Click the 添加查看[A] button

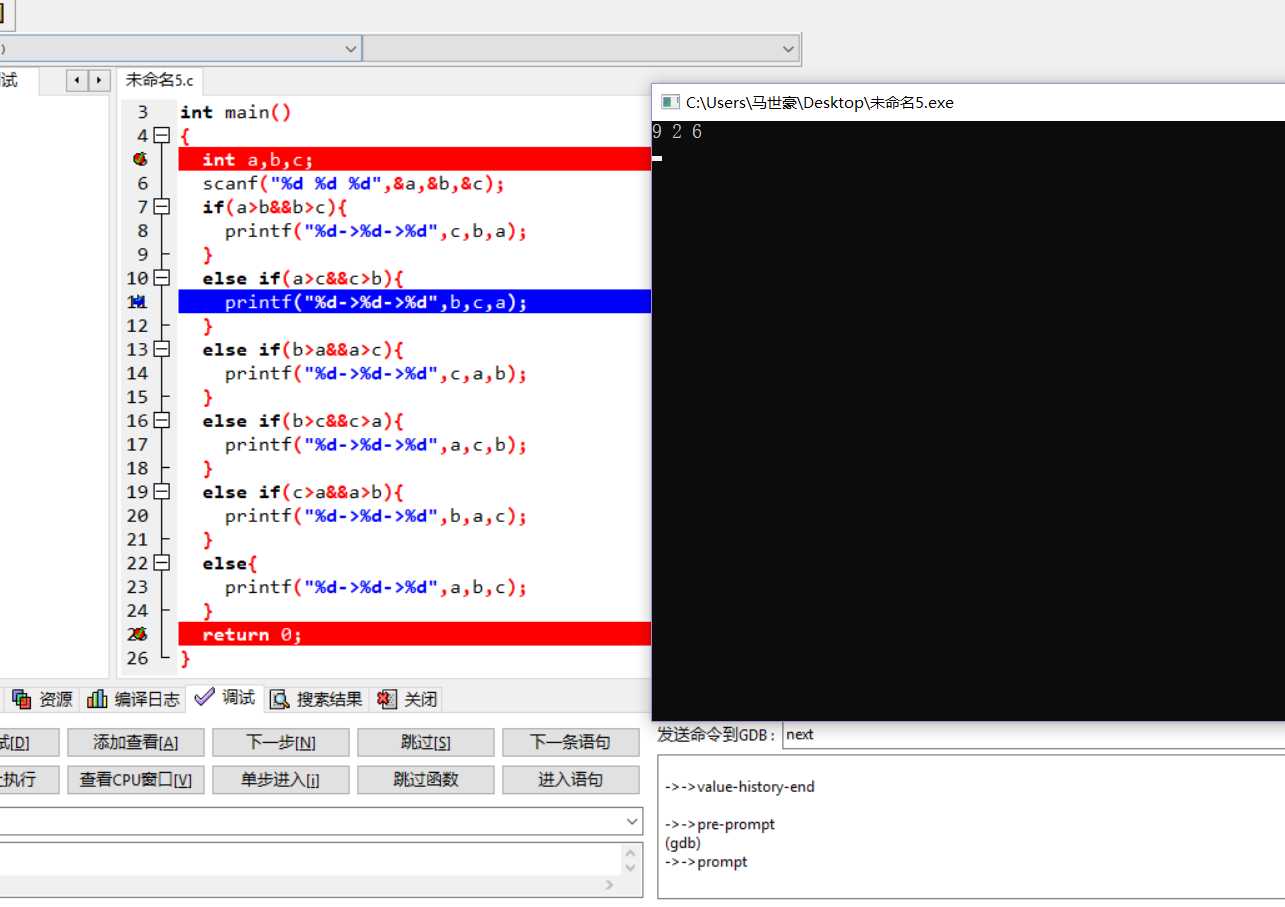point(136,742)
